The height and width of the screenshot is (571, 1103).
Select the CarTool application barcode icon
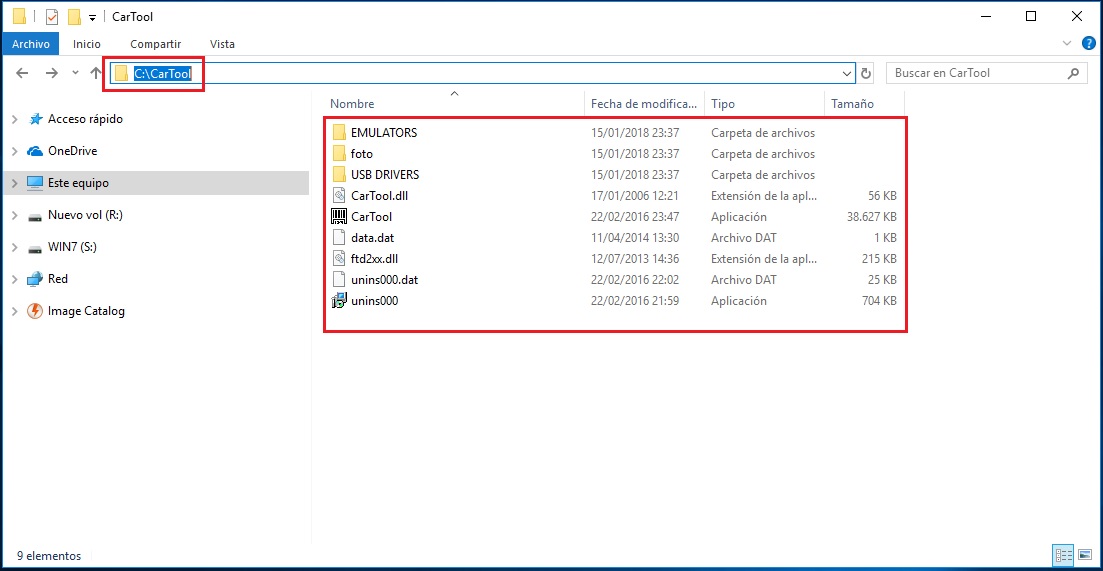click(340, 217)
